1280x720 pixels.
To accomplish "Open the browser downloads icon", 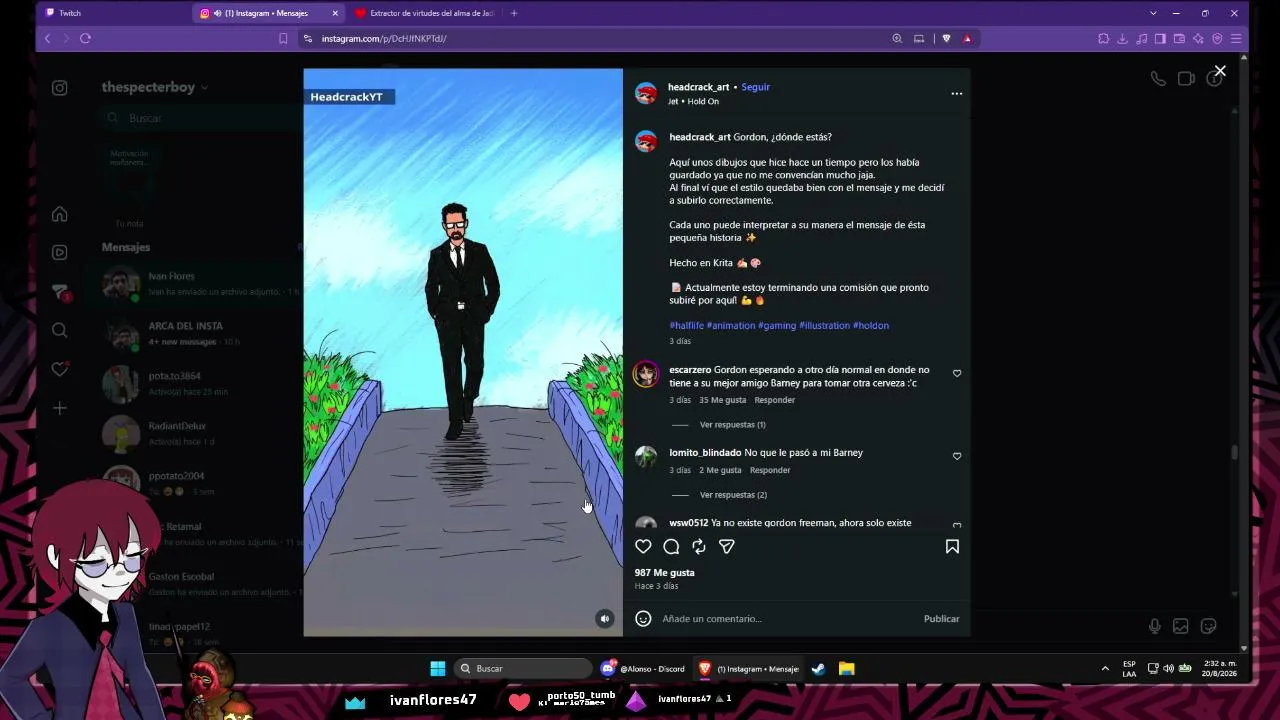I will click(x=1122, y=39).
